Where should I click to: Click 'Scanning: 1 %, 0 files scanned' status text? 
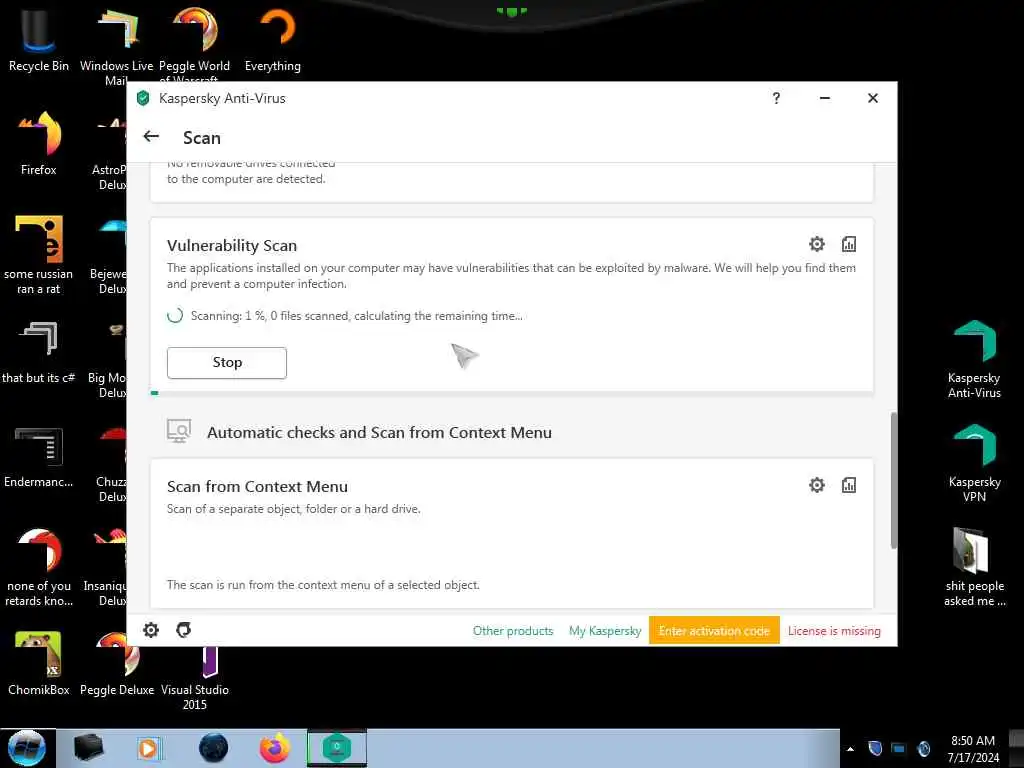click(x=357, y=316)
